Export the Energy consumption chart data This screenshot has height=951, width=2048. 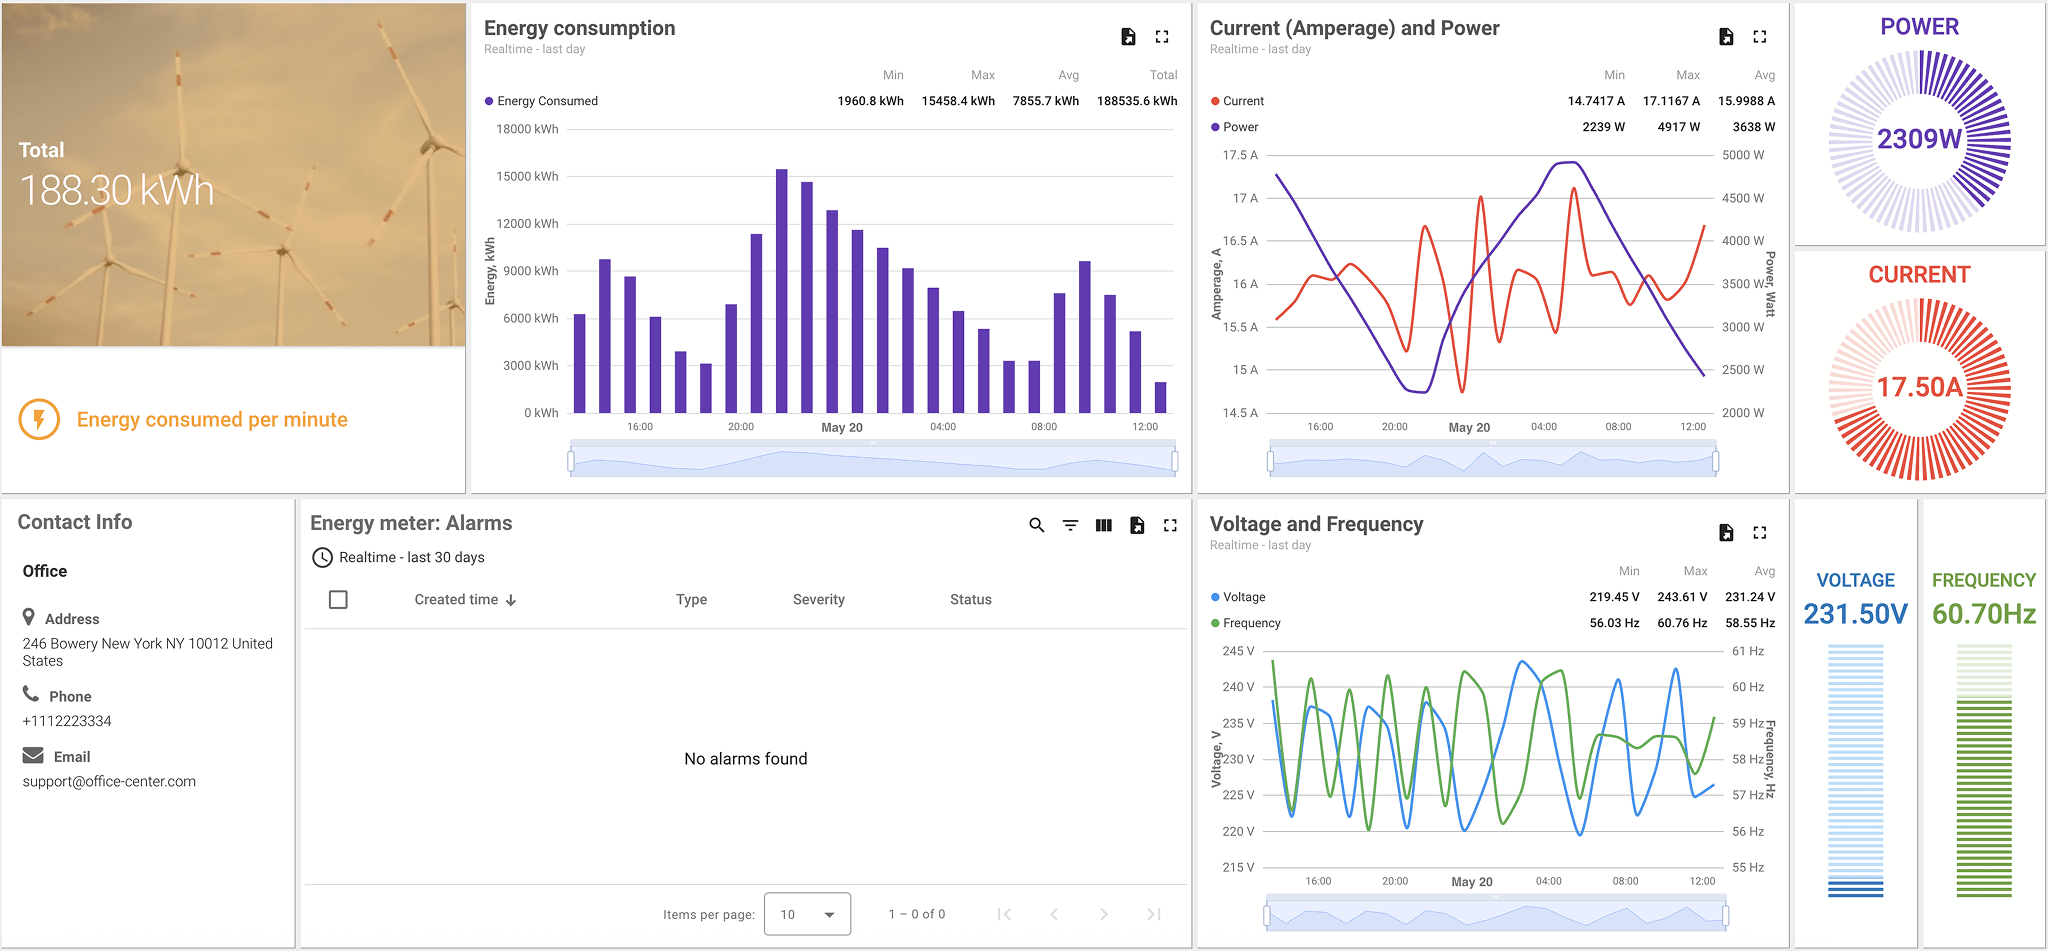1127,36
